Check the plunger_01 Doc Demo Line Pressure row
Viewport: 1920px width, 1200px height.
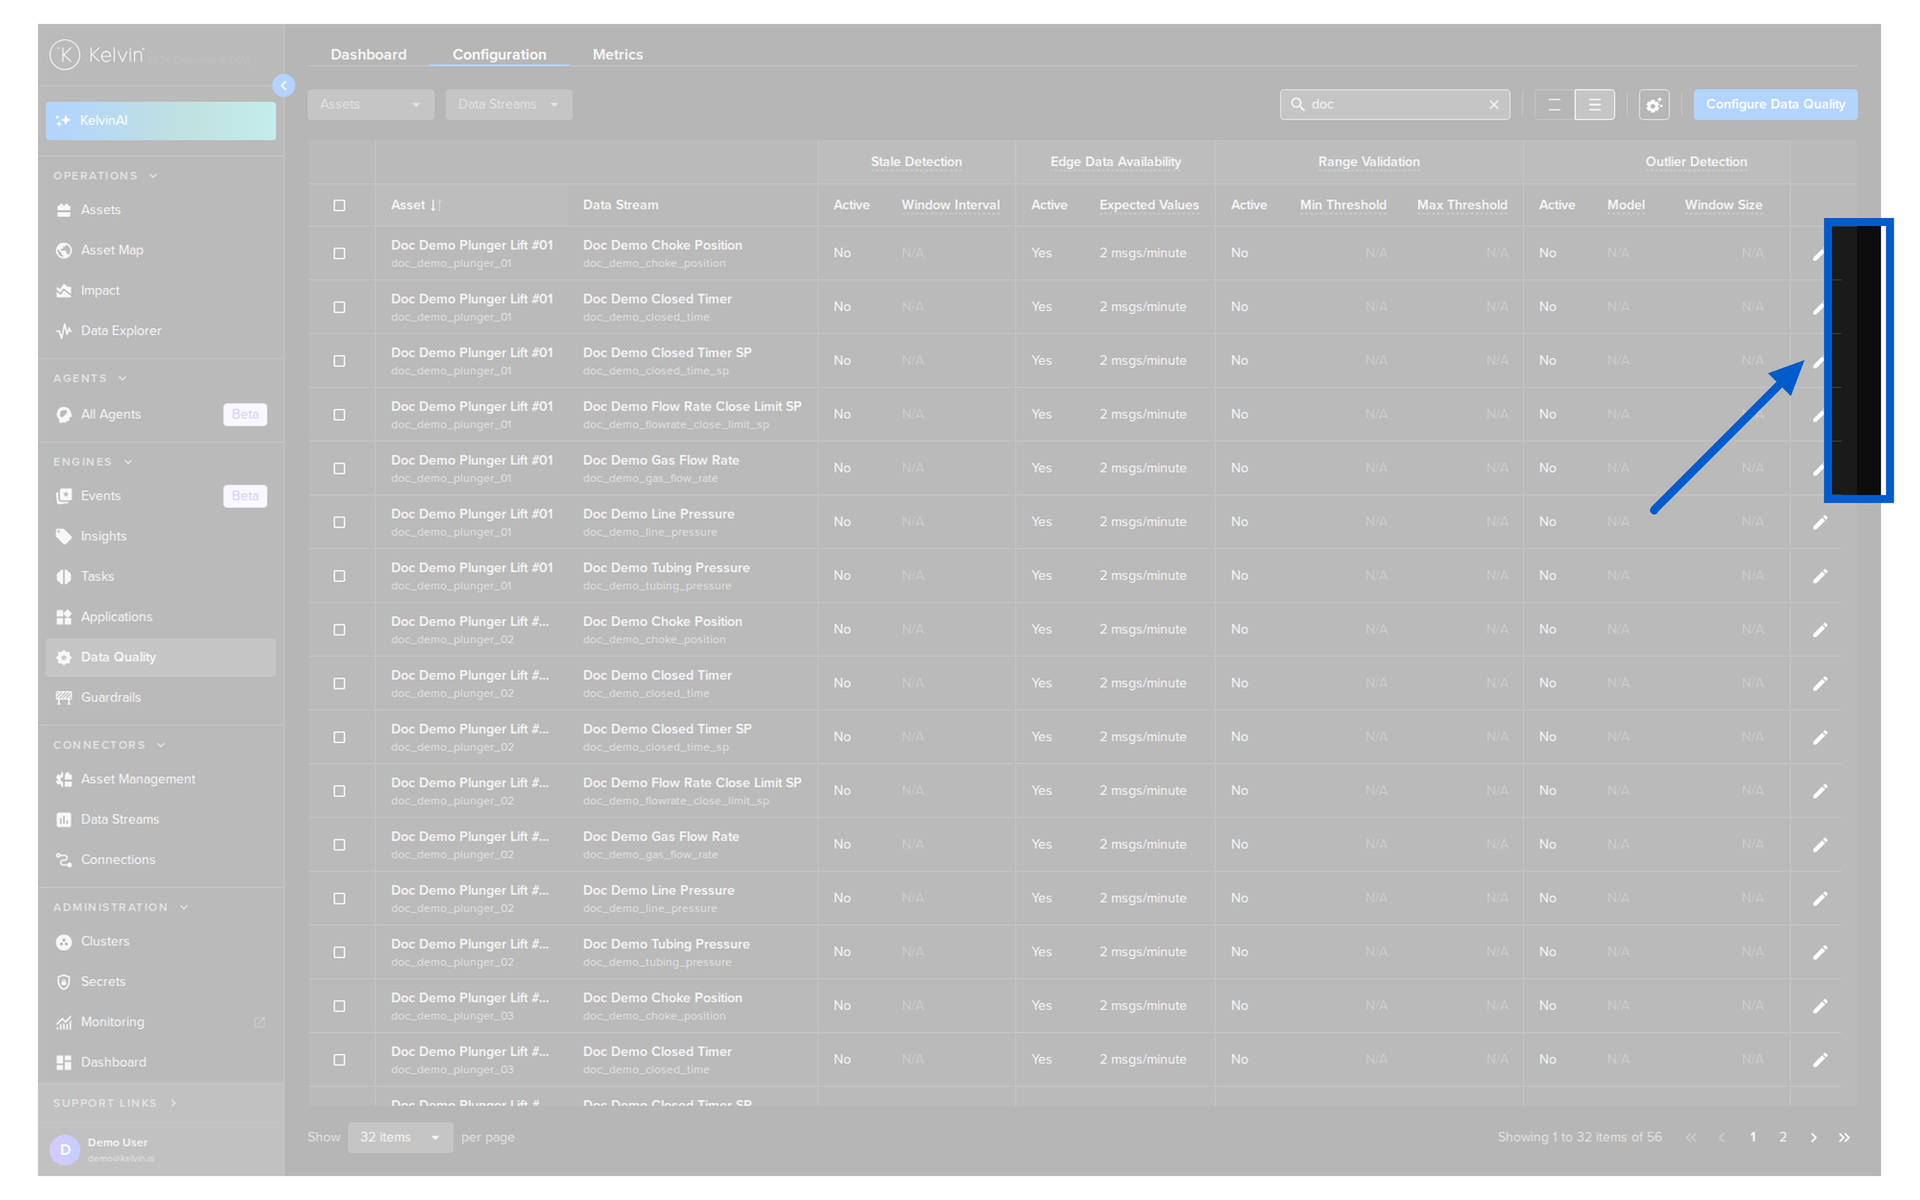tap(339, 522)
